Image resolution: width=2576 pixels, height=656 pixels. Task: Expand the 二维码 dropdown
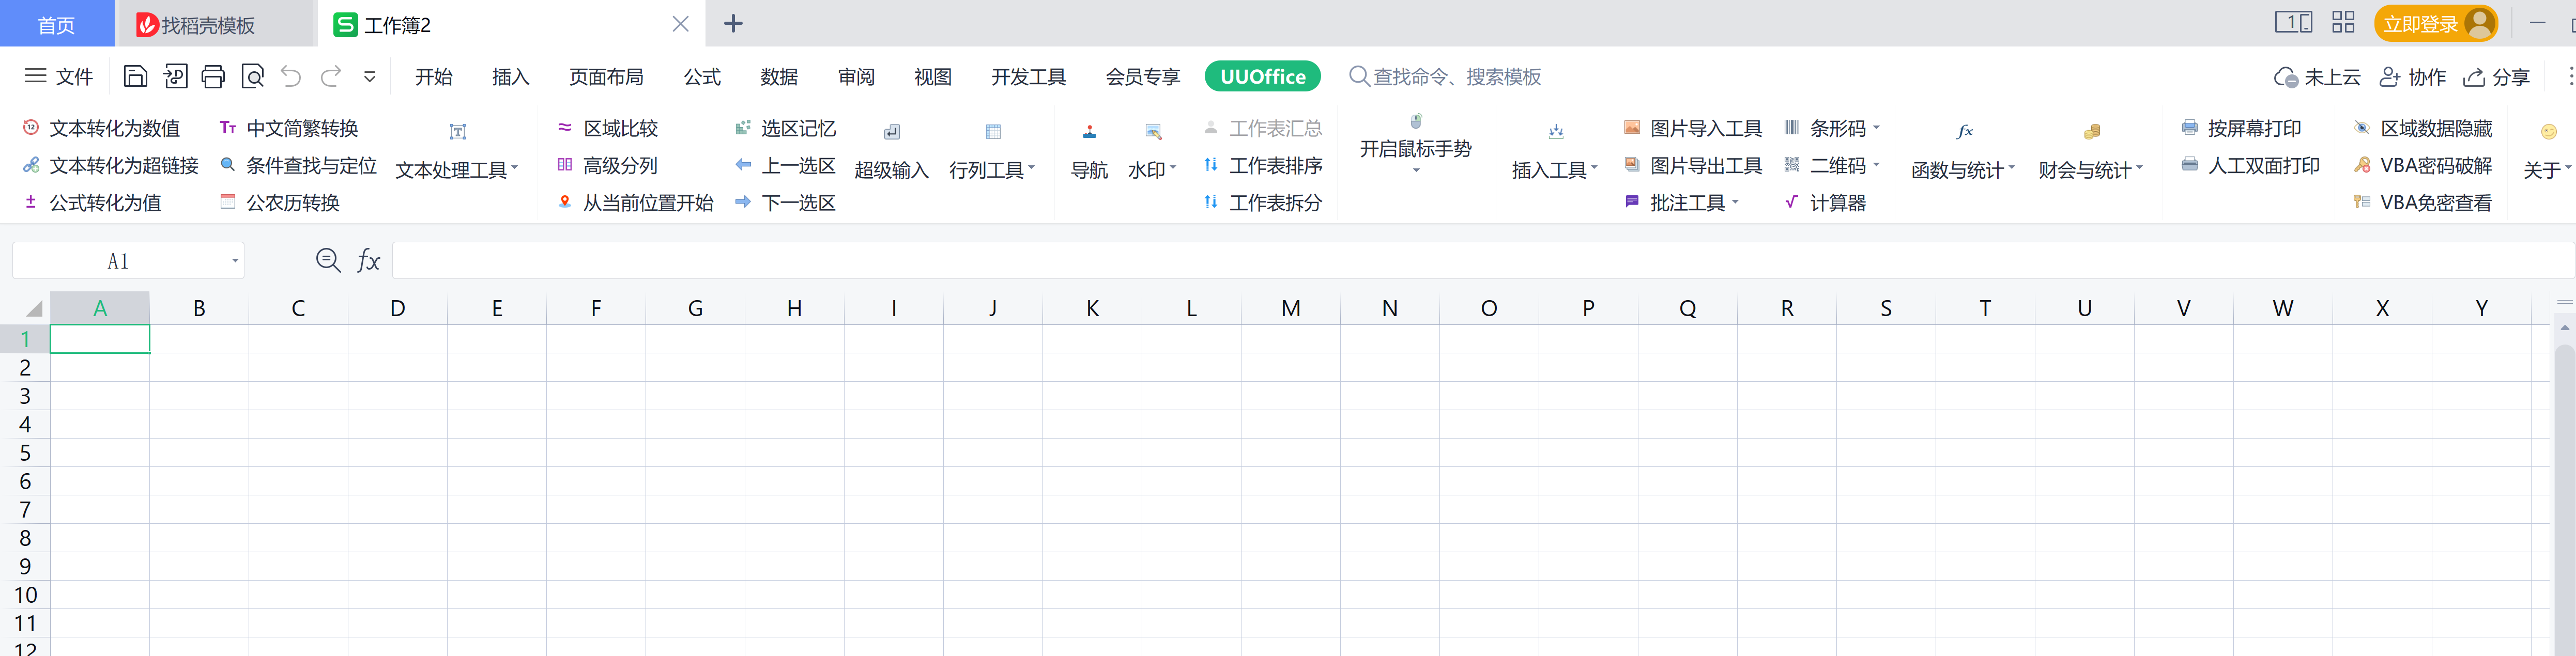(x=1876, y=165)
